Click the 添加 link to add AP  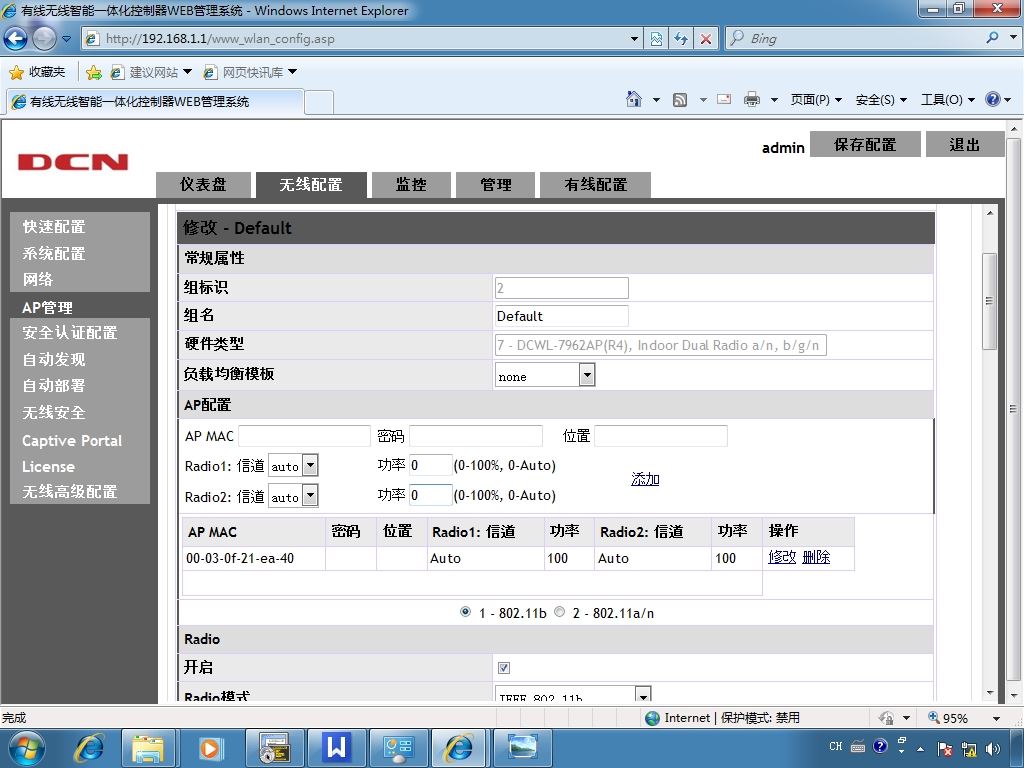point(645,479)
